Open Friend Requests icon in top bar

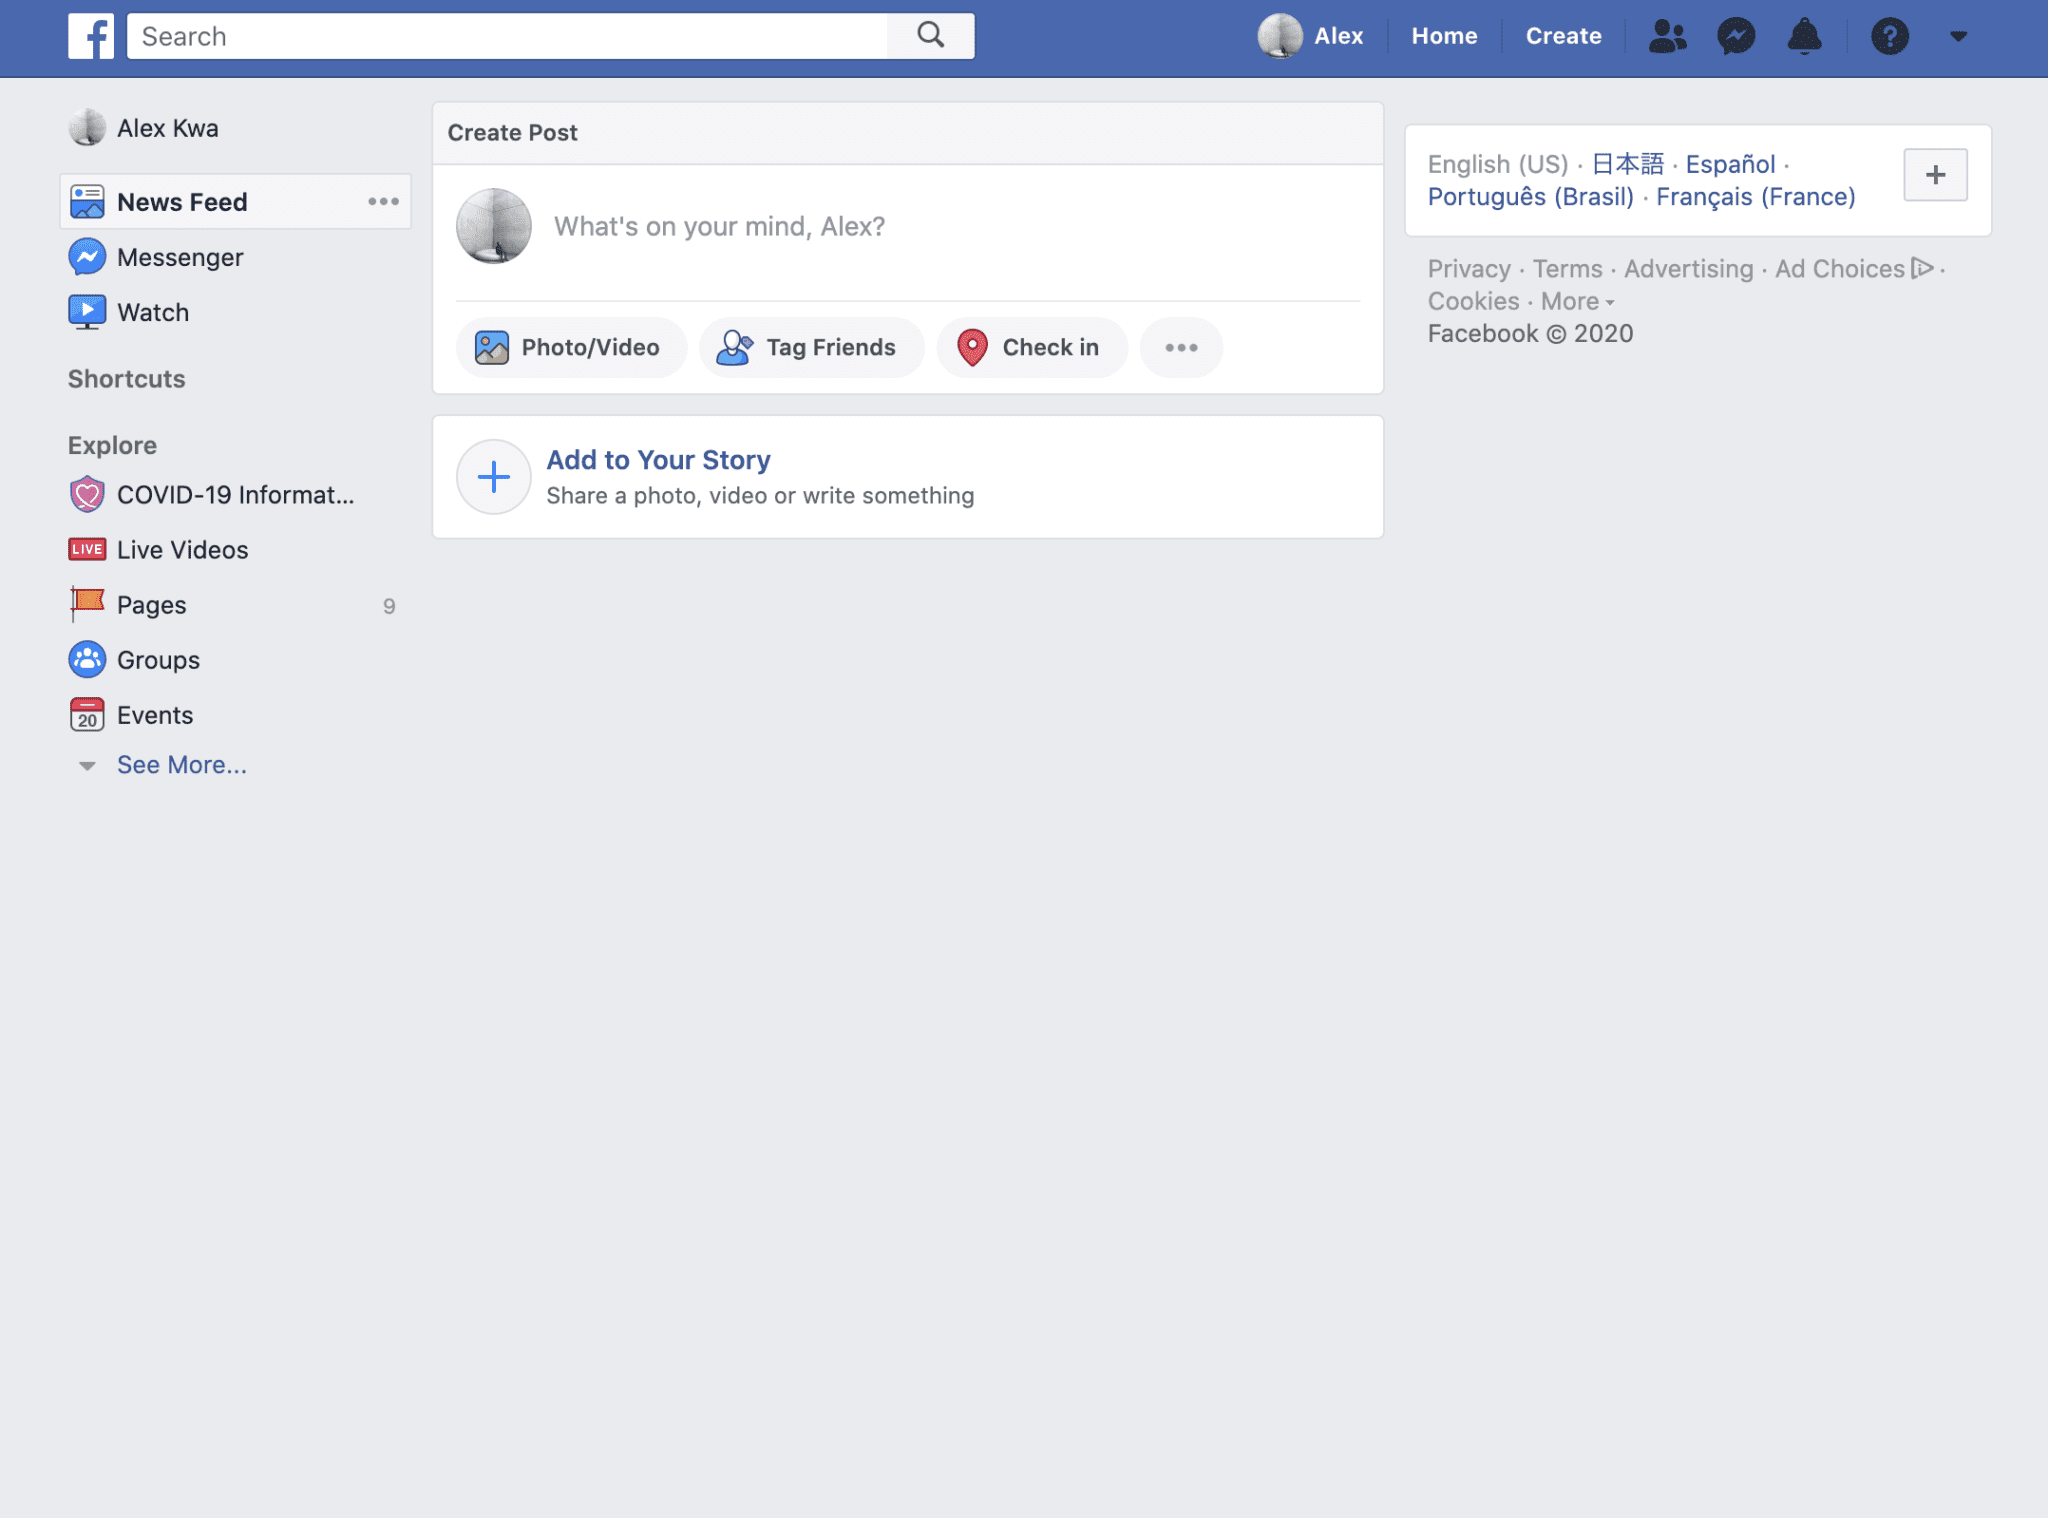(x=1667, y=36)
